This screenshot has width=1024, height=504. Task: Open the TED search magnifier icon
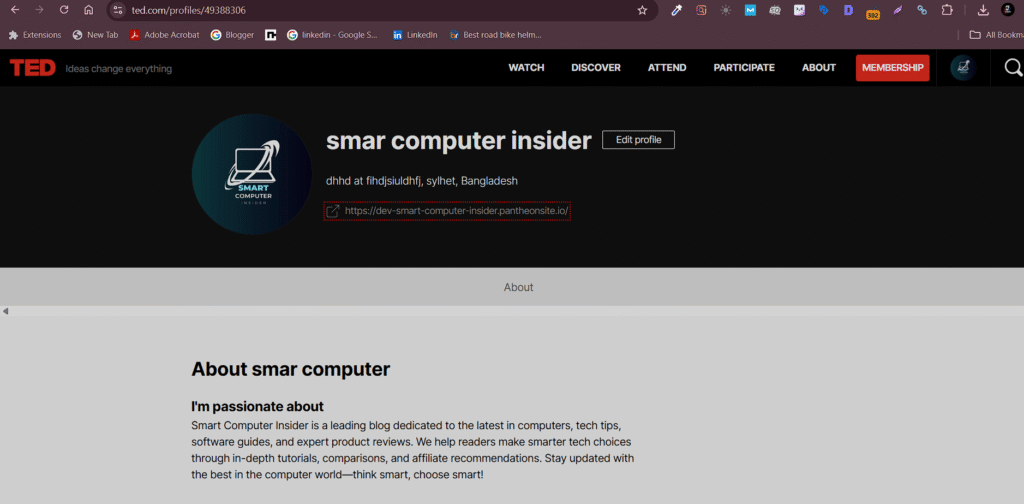[x=1012, y=68]
